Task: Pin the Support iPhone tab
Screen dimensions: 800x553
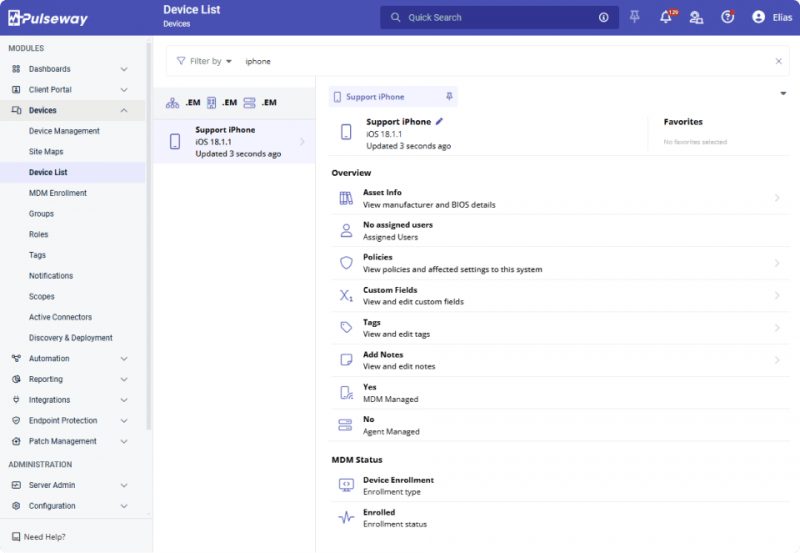Action: 449,96
